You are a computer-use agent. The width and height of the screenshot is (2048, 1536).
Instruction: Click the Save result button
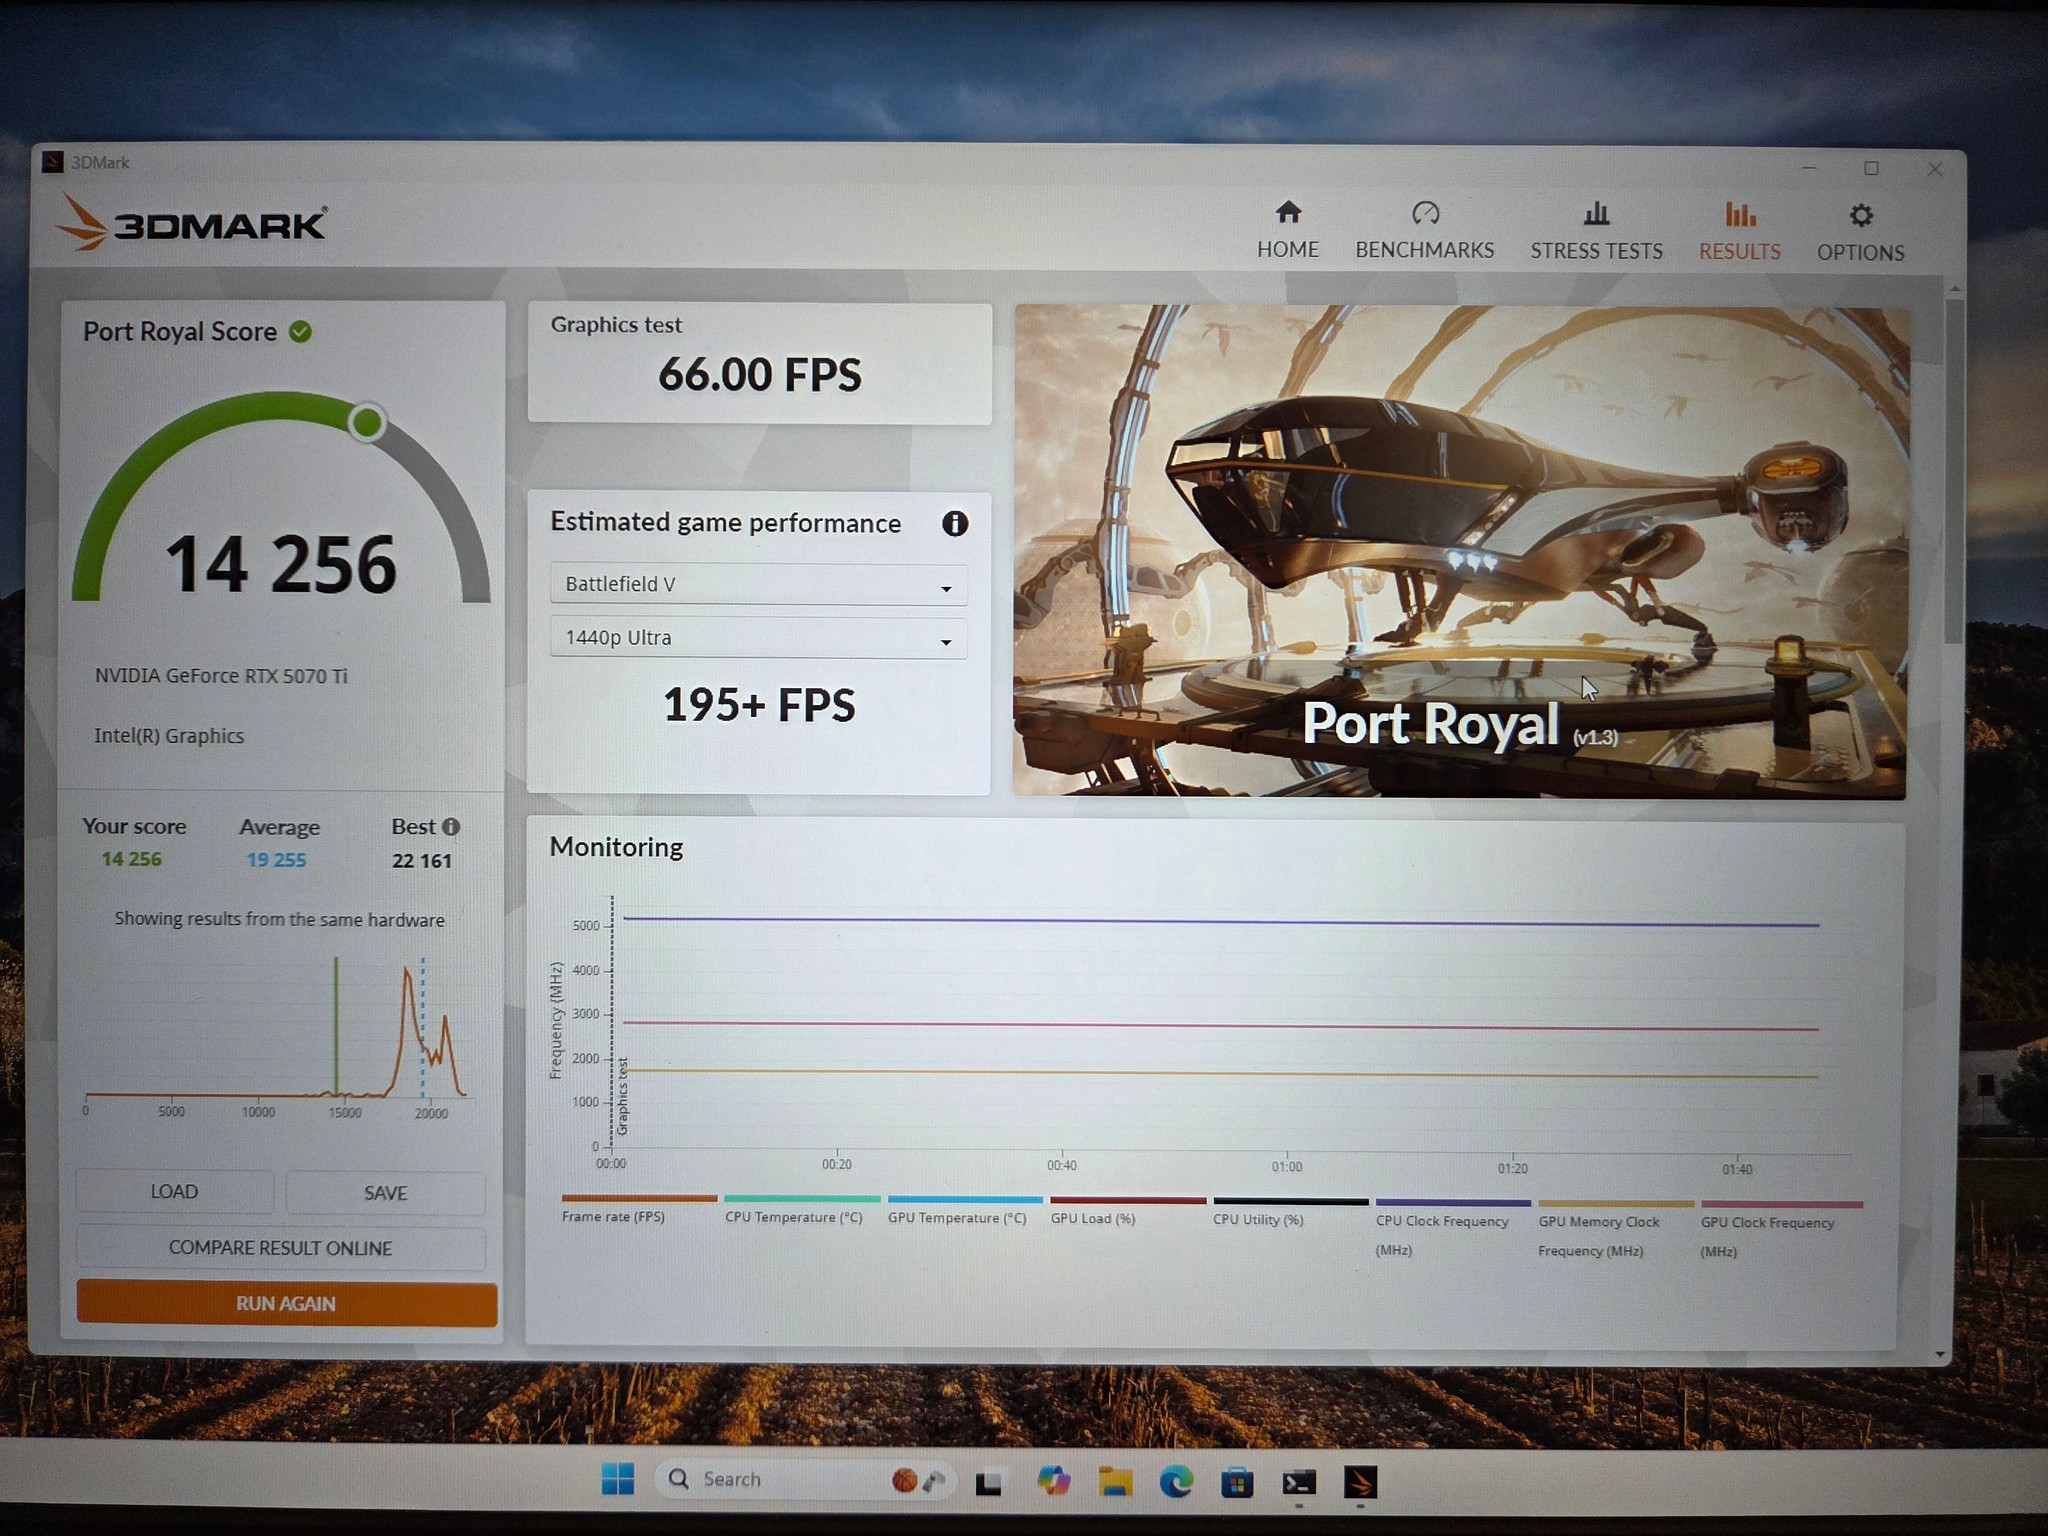pyautogui.click(x=385, y=1193)
